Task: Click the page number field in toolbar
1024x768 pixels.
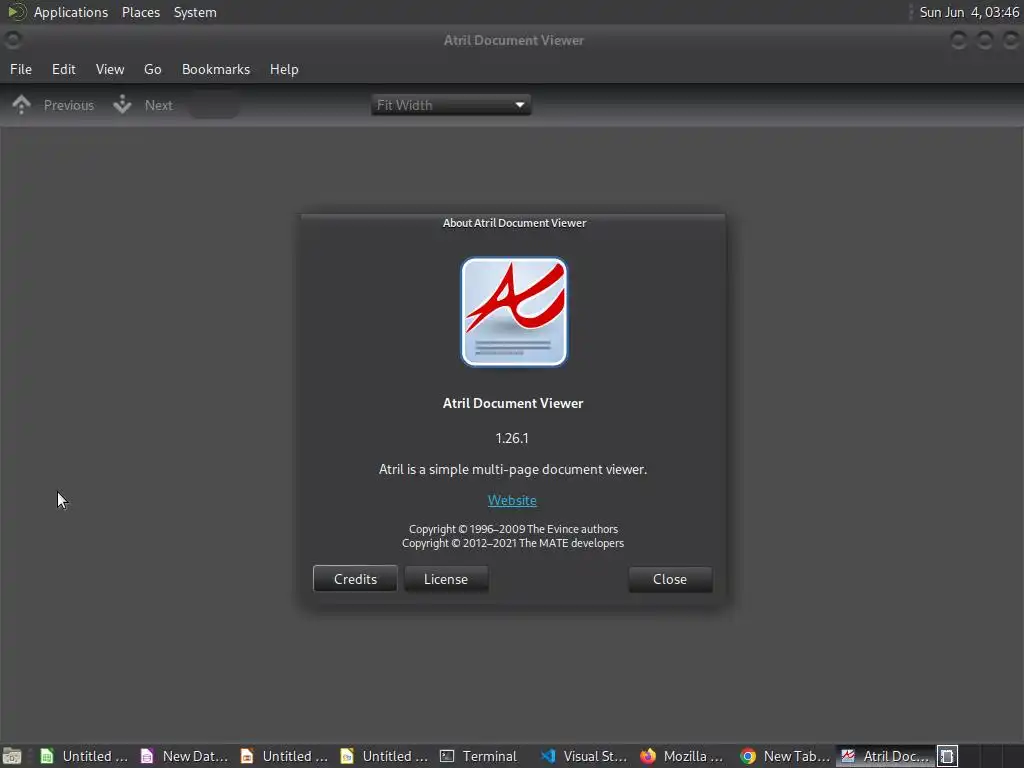Action: click(x=214, y=104)
